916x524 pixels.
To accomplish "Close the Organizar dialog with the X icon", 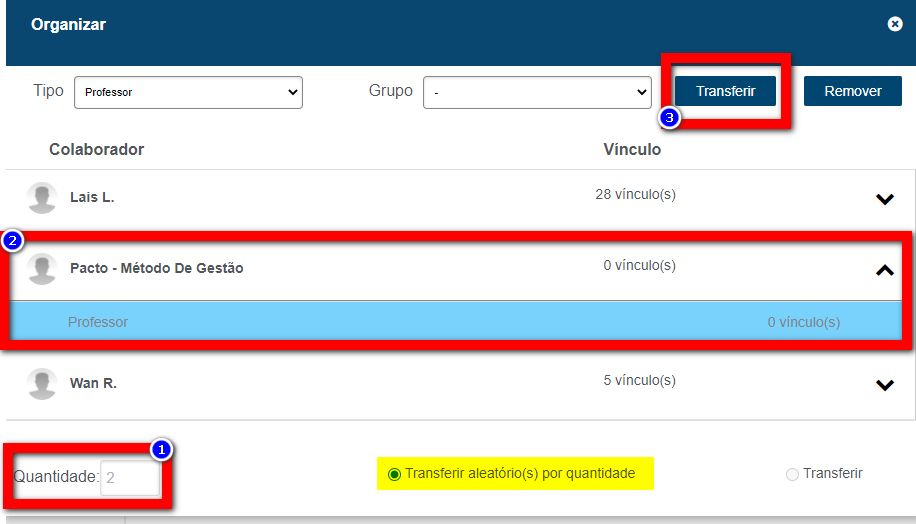I will (895, 24).
